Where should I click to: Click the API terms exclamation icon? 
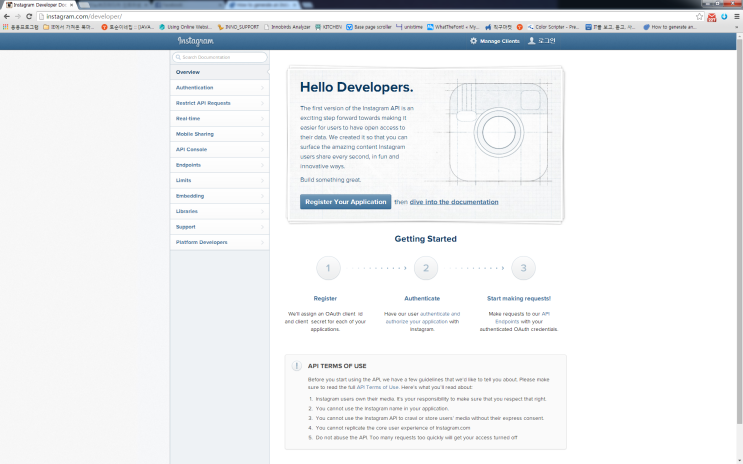(297, 366)
